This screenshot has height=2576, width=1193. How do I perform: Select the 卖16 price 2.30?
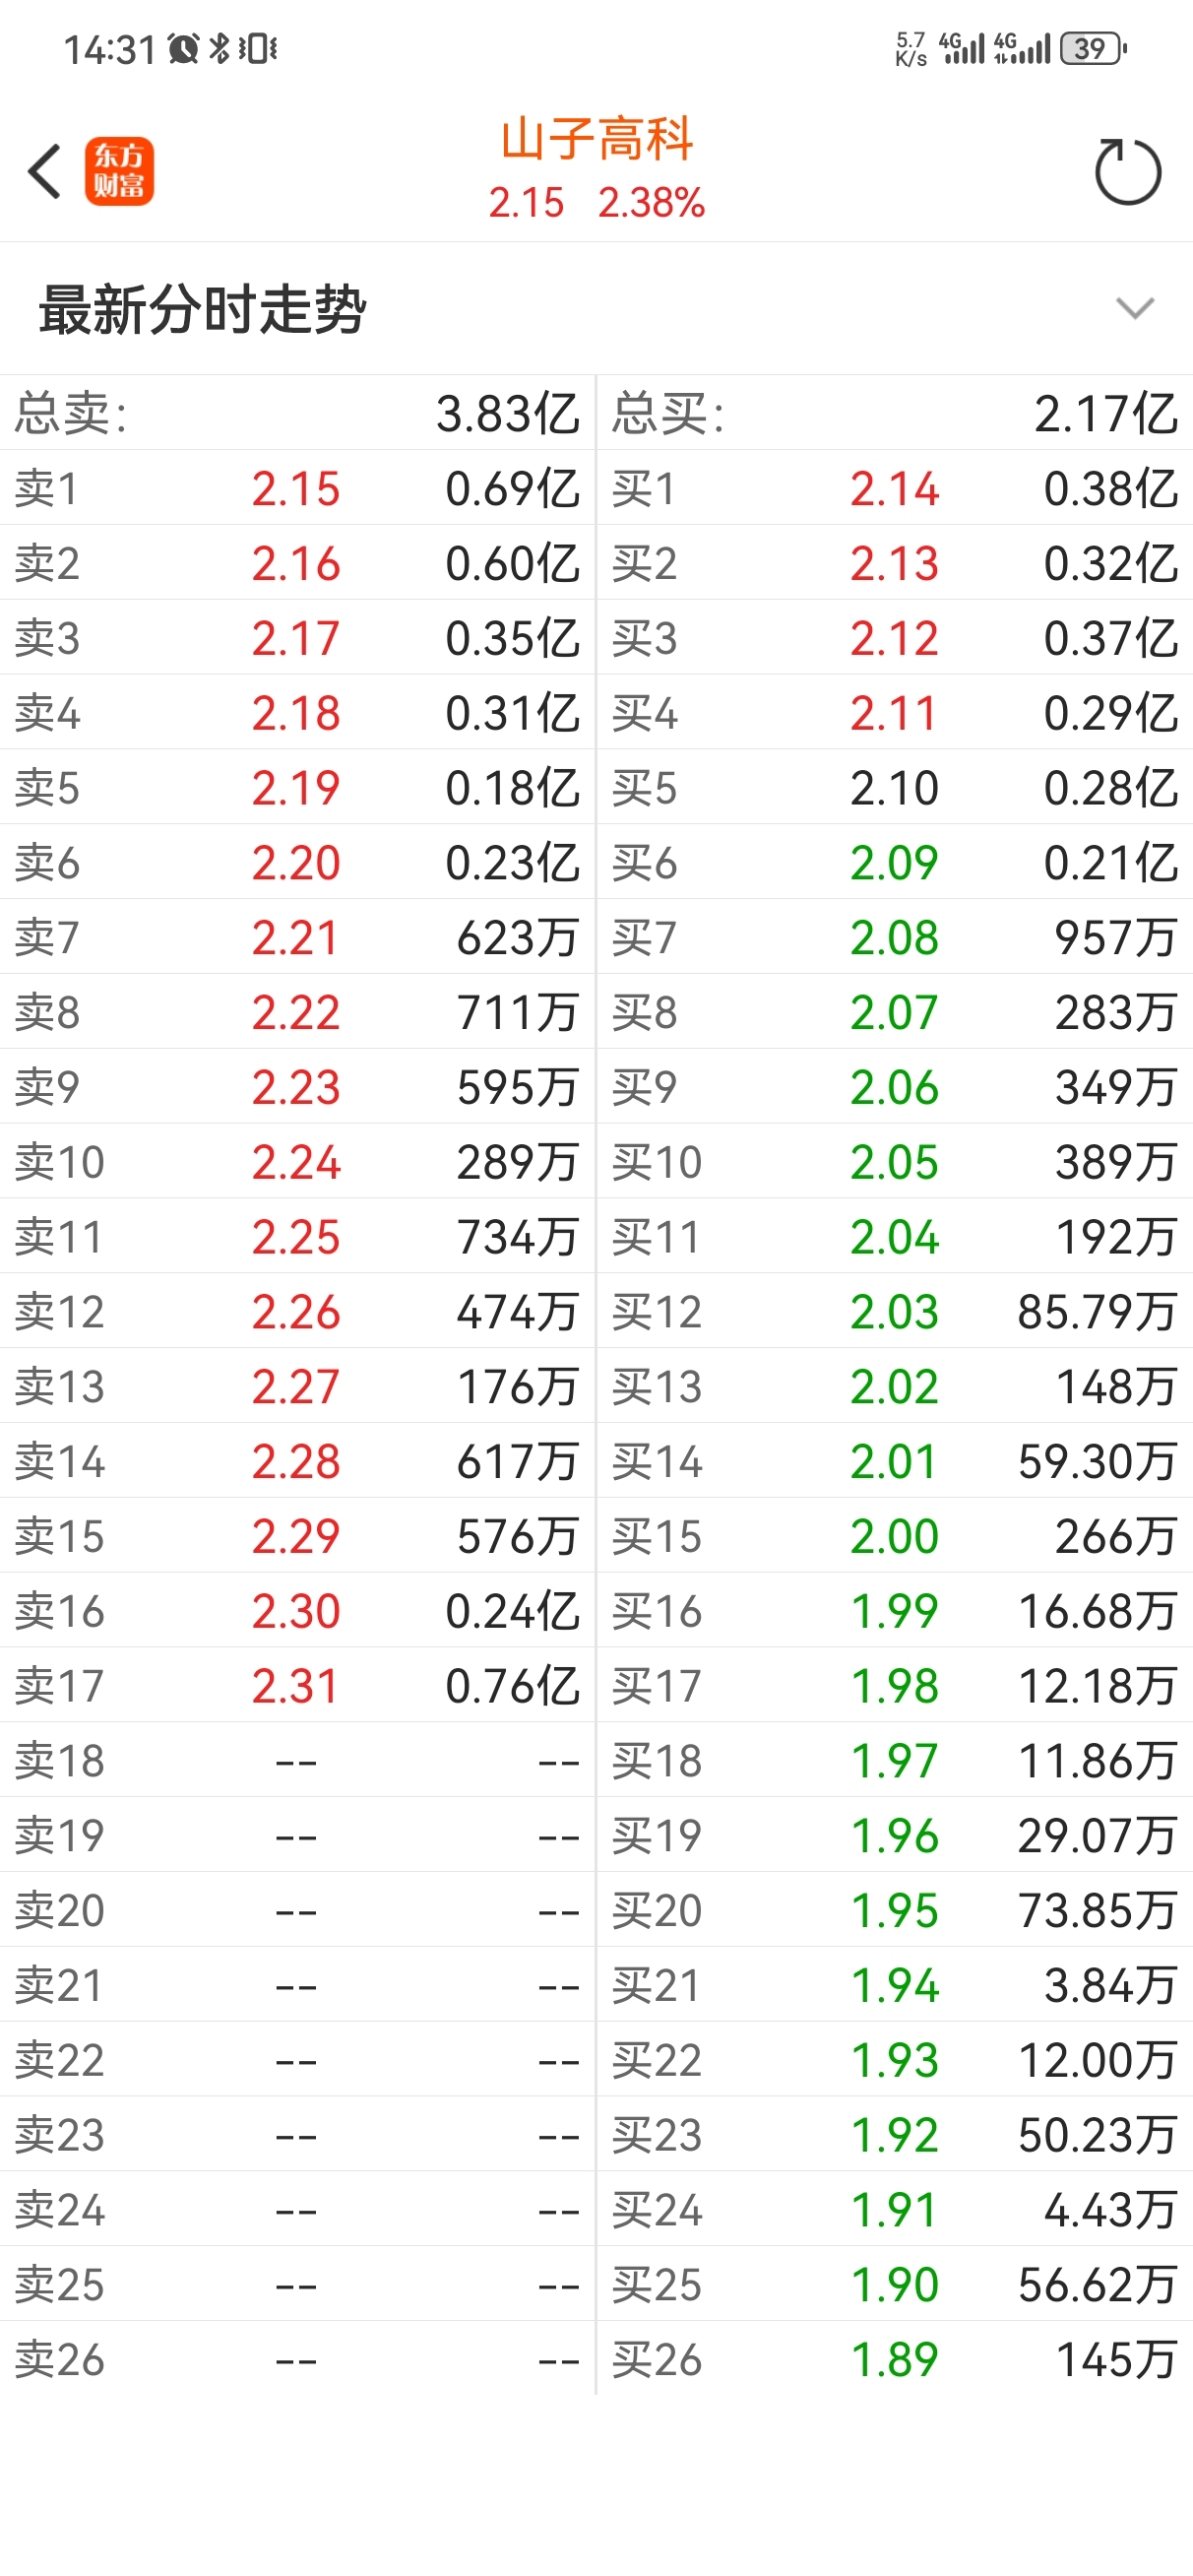click(296, 1611)
